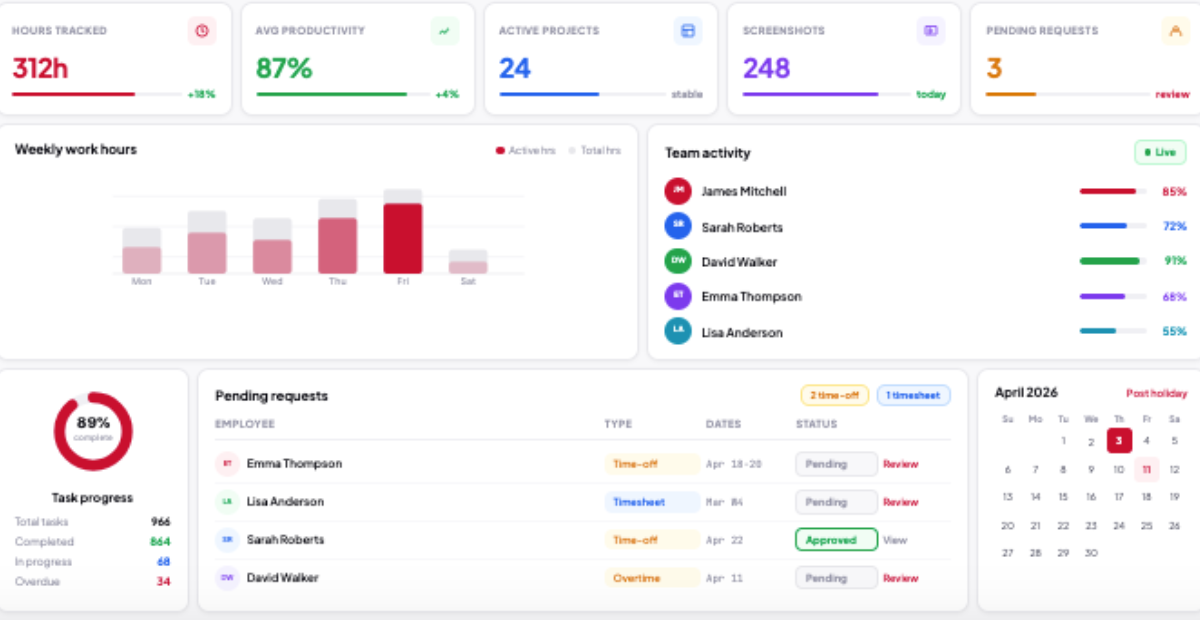Filter by 1 timesheet badge
Viewport: 1200px width, 620px height.
pos(914,396)
